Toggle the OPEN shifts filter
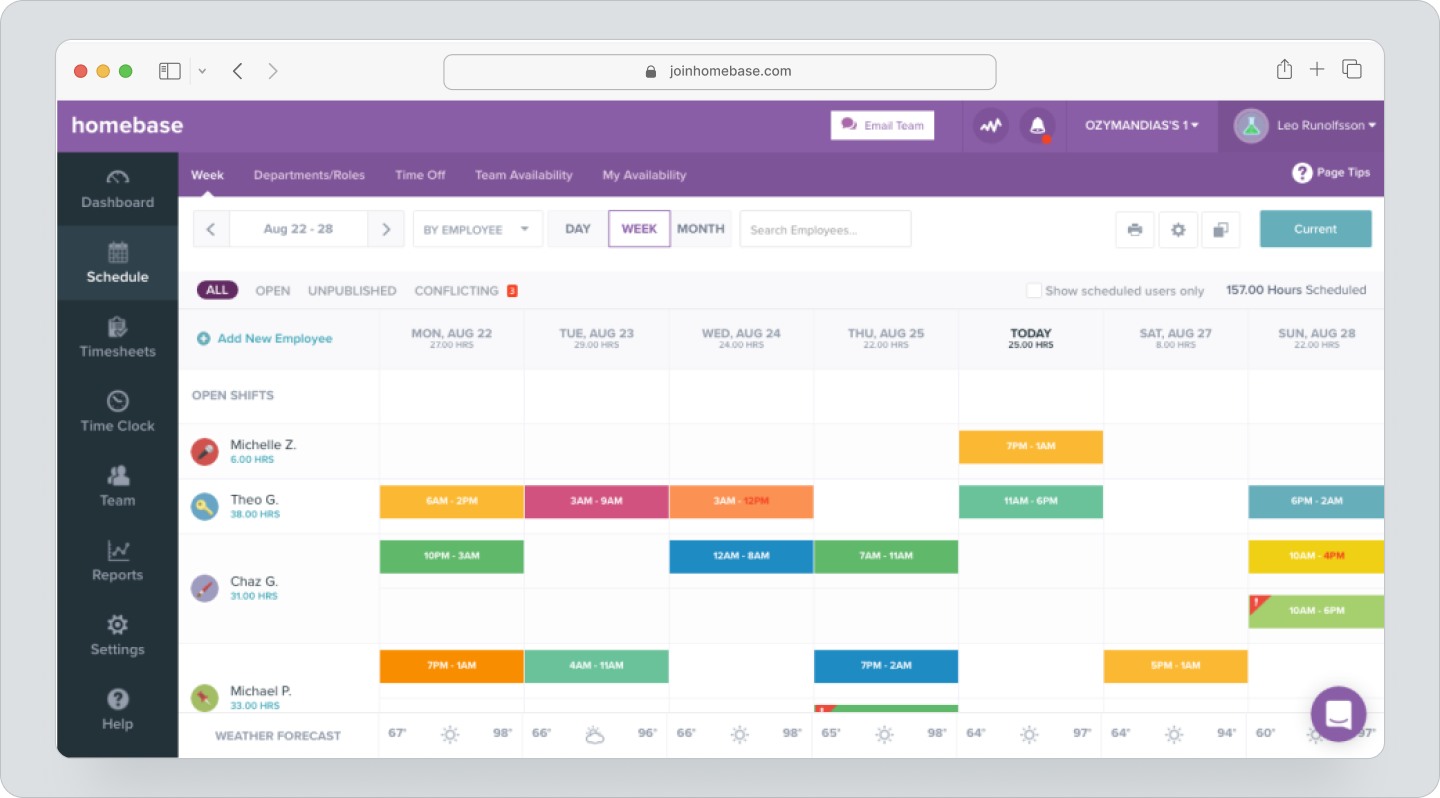The height and width of the screenshot is (798, 1440). pyautogui.click(x=272, y=290)
